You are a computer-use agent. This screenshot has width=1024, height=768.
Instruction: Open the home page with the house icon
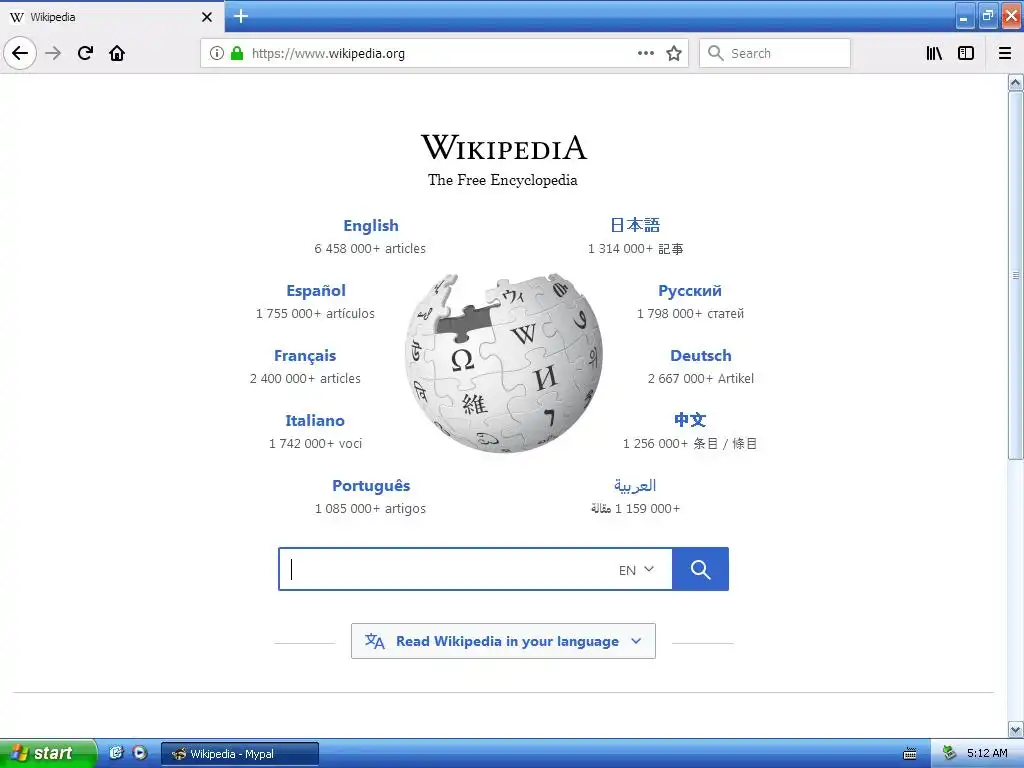[x=117, y=53]
